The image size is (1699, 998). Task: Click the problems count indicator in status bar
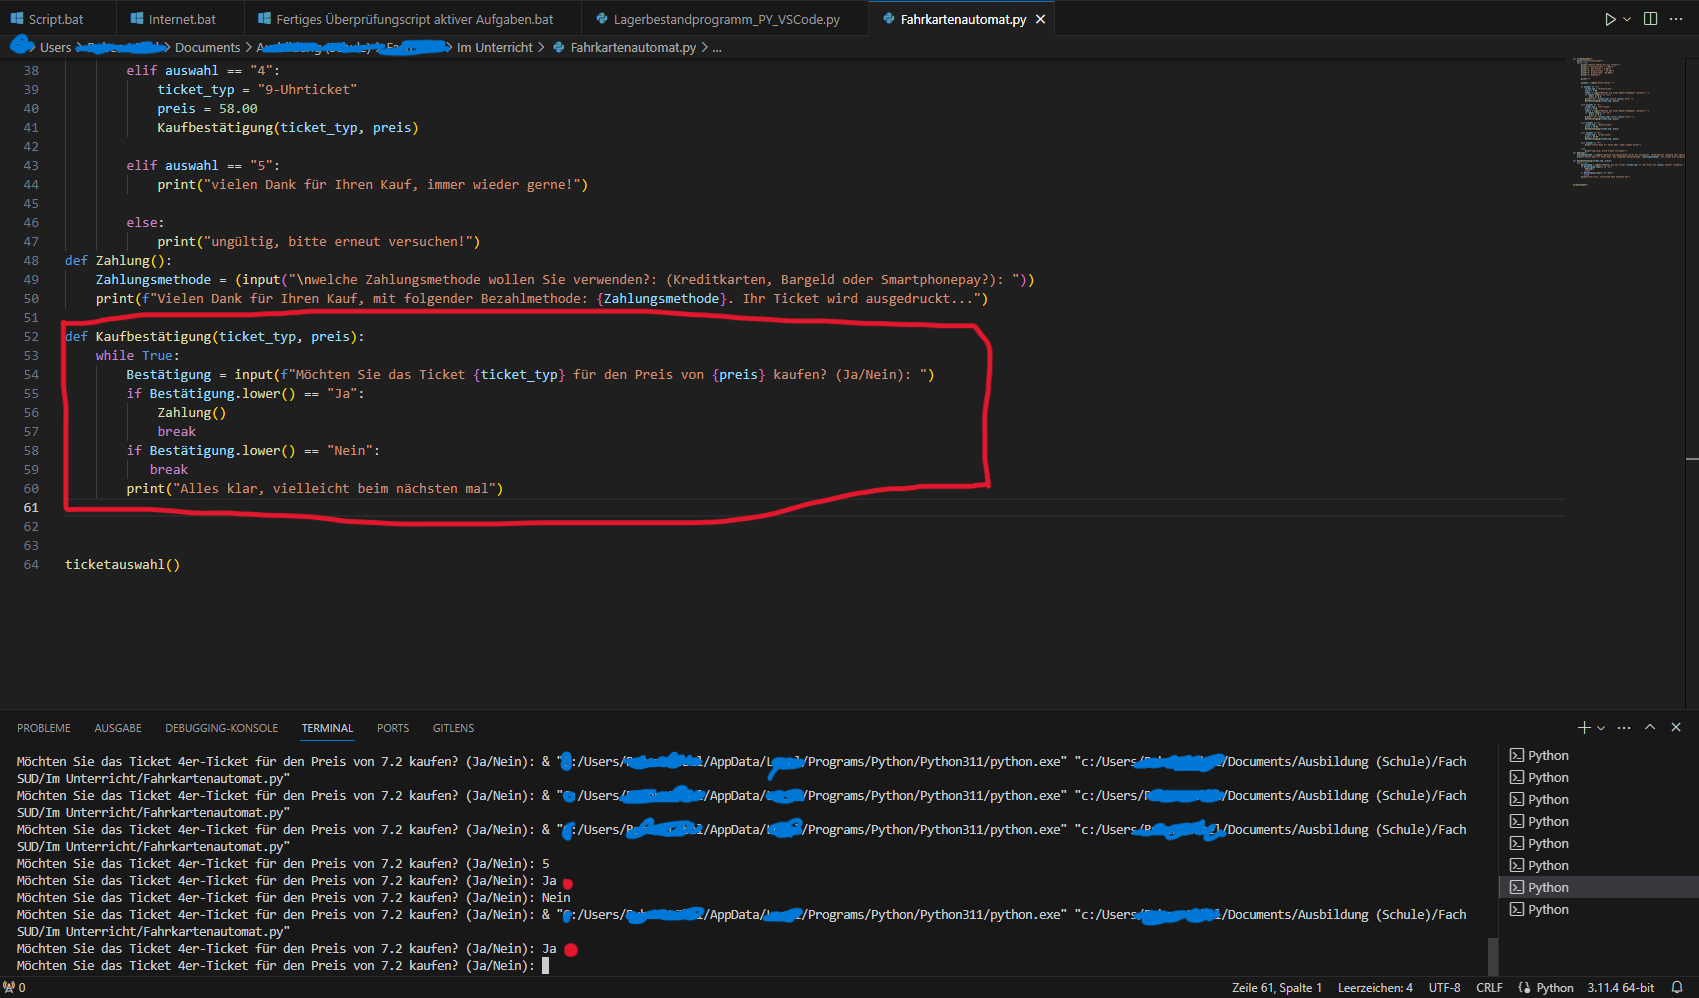coord(14,987)
